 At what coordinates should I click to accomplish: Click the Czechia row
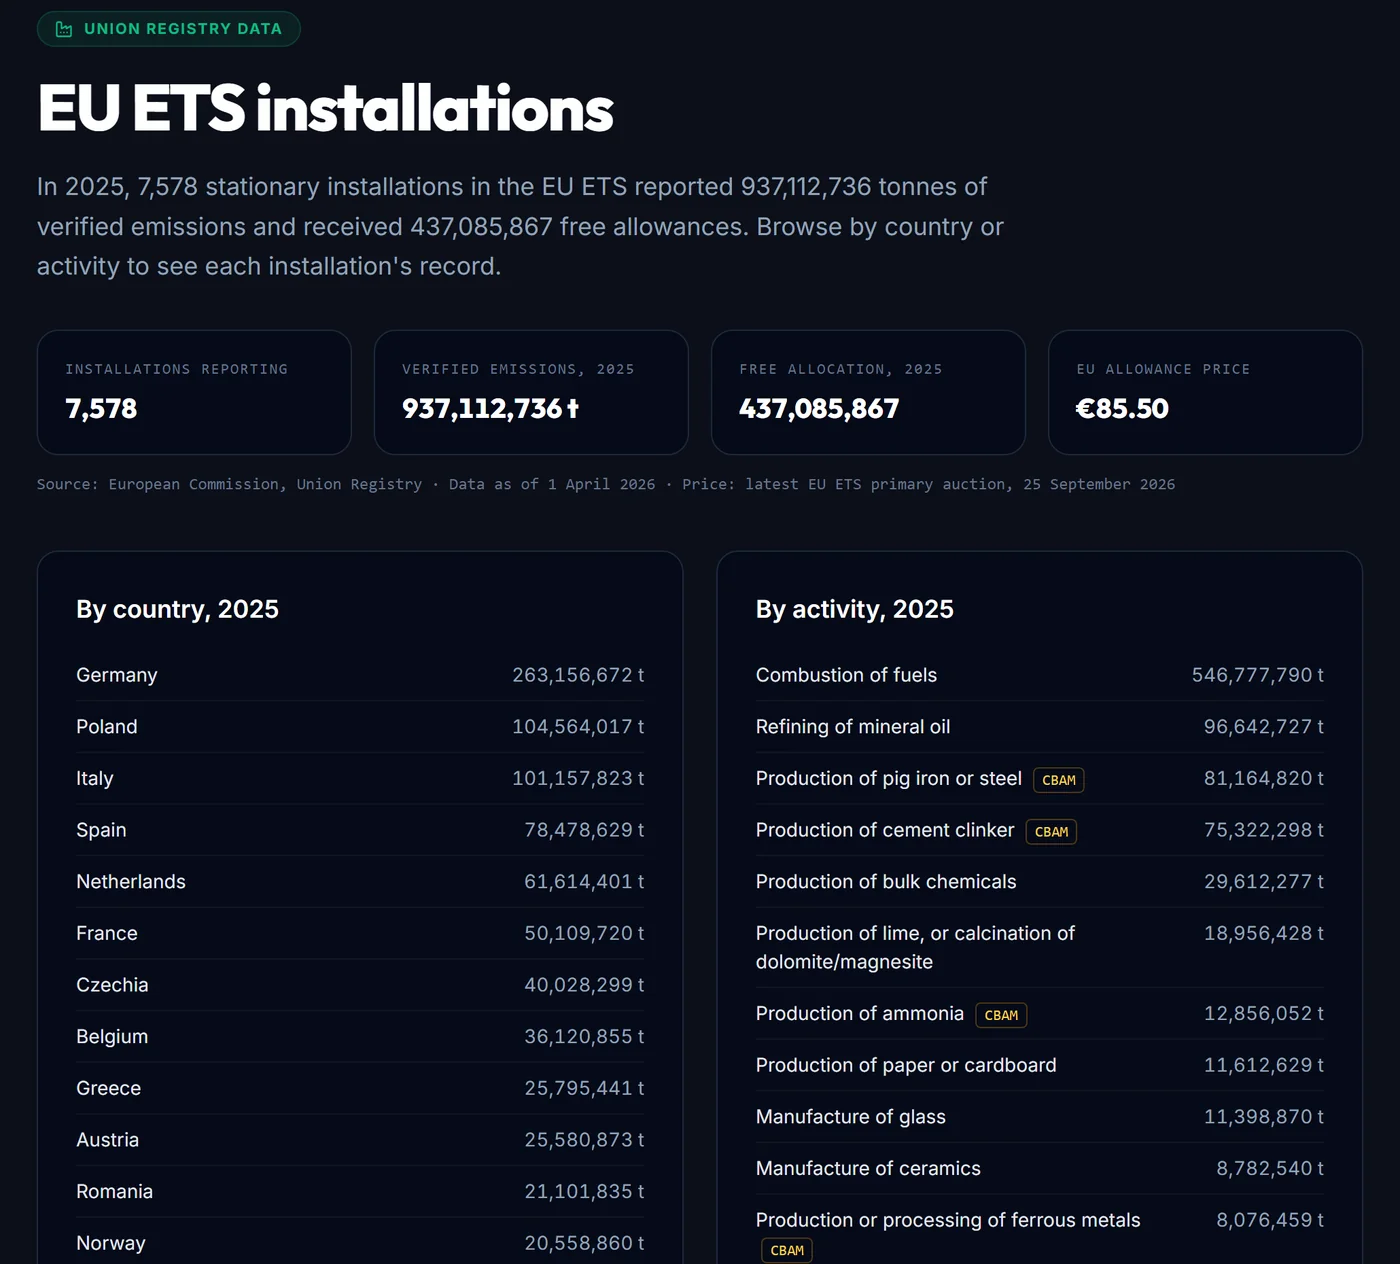(360, 985)
